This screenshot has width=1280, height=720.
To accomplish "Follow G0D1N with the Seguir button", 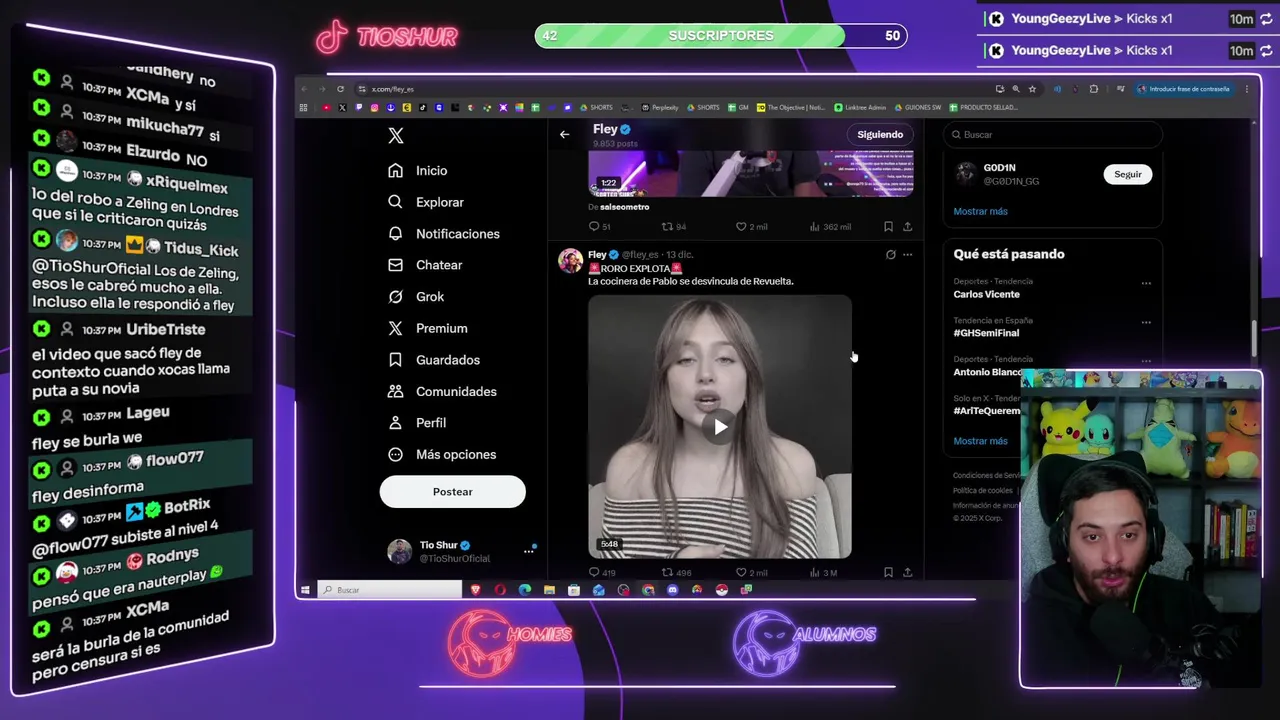I will pos(1128,174).
